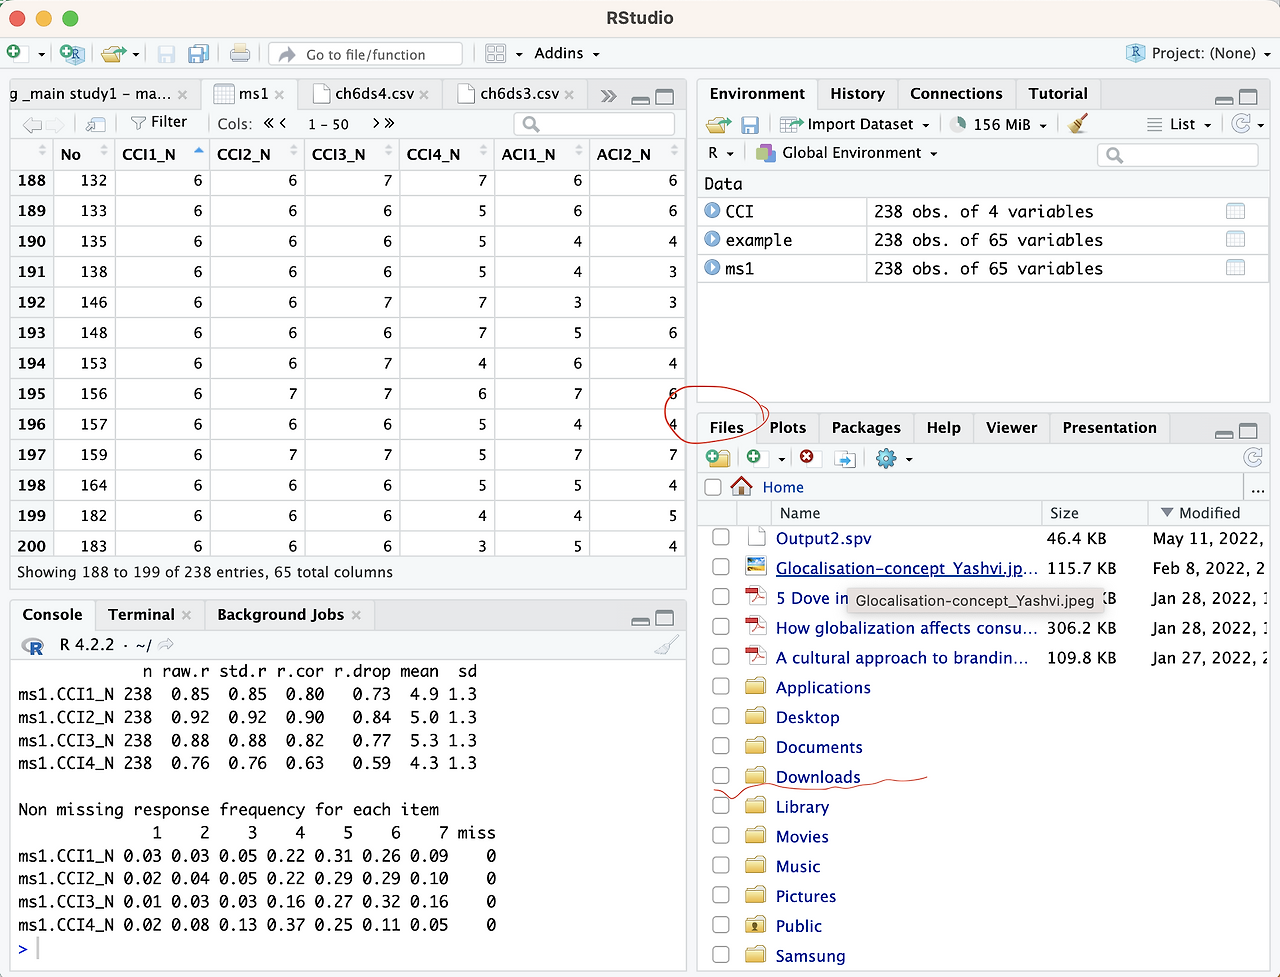This screenshot has height=977, width=1280.
Task: Click the Delete icon in Files pane
Action: pos(807,457)
